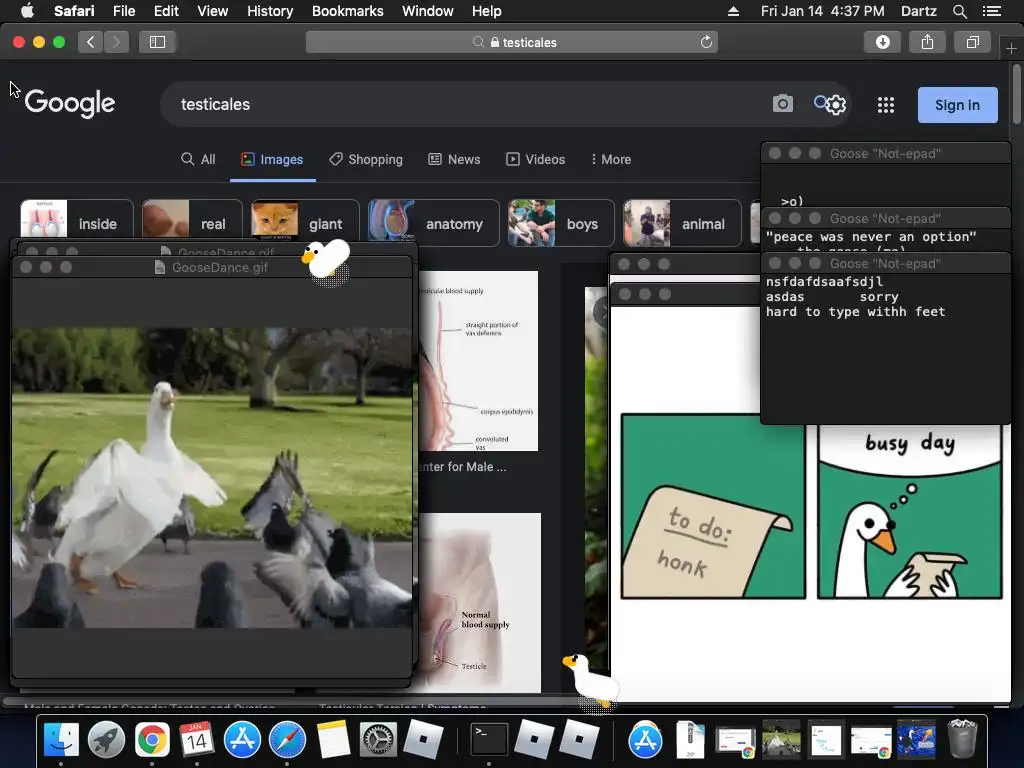Viewport: 1024px width, 768px height.
Task: Go back with the Safari back arrow
Action: click(90, 42)
